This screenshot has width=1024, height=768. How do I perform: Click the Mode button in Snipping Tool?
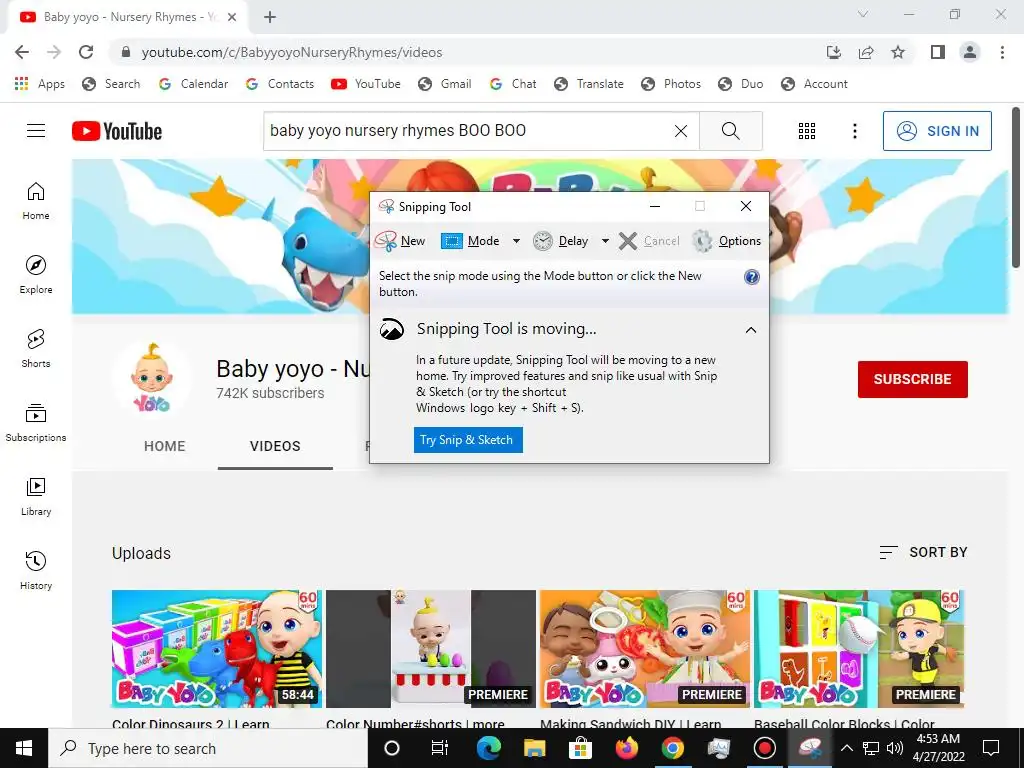tap(471, 241)
